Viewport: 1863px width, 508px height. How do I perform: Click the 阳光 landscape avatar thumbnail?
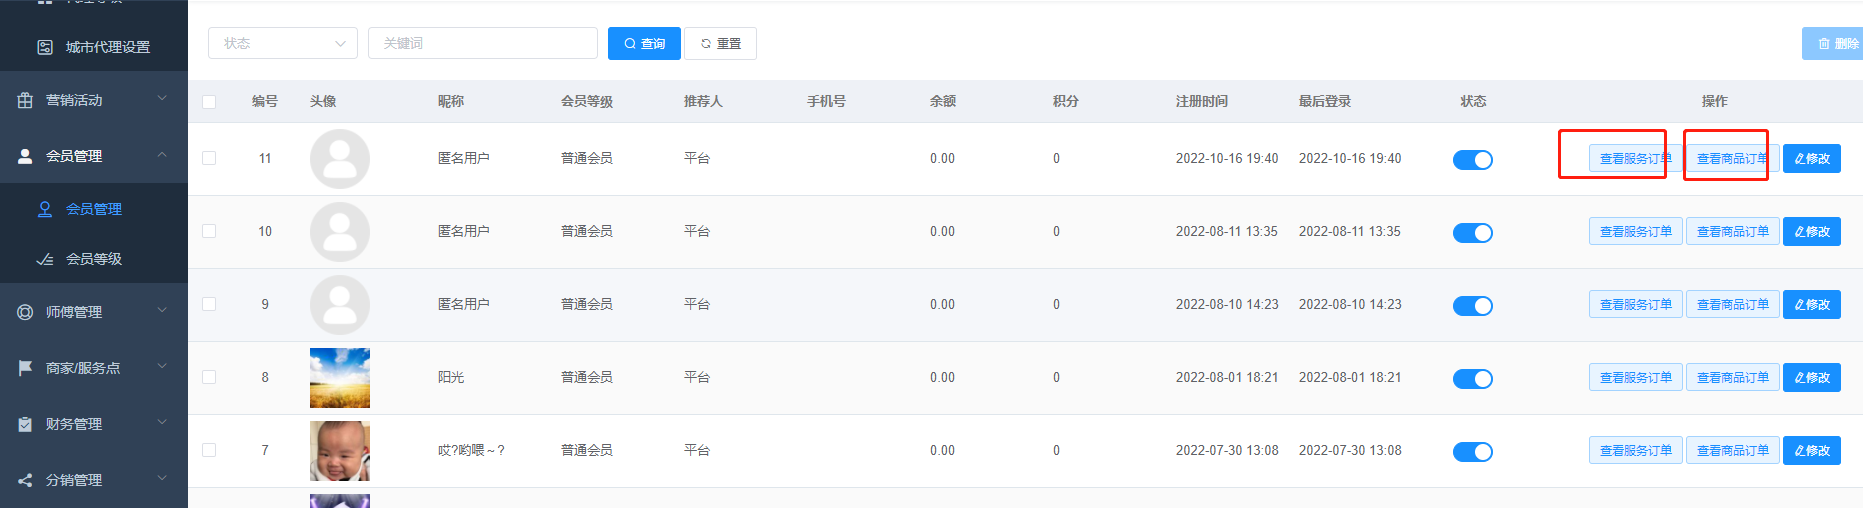click(x=340, y=378)
